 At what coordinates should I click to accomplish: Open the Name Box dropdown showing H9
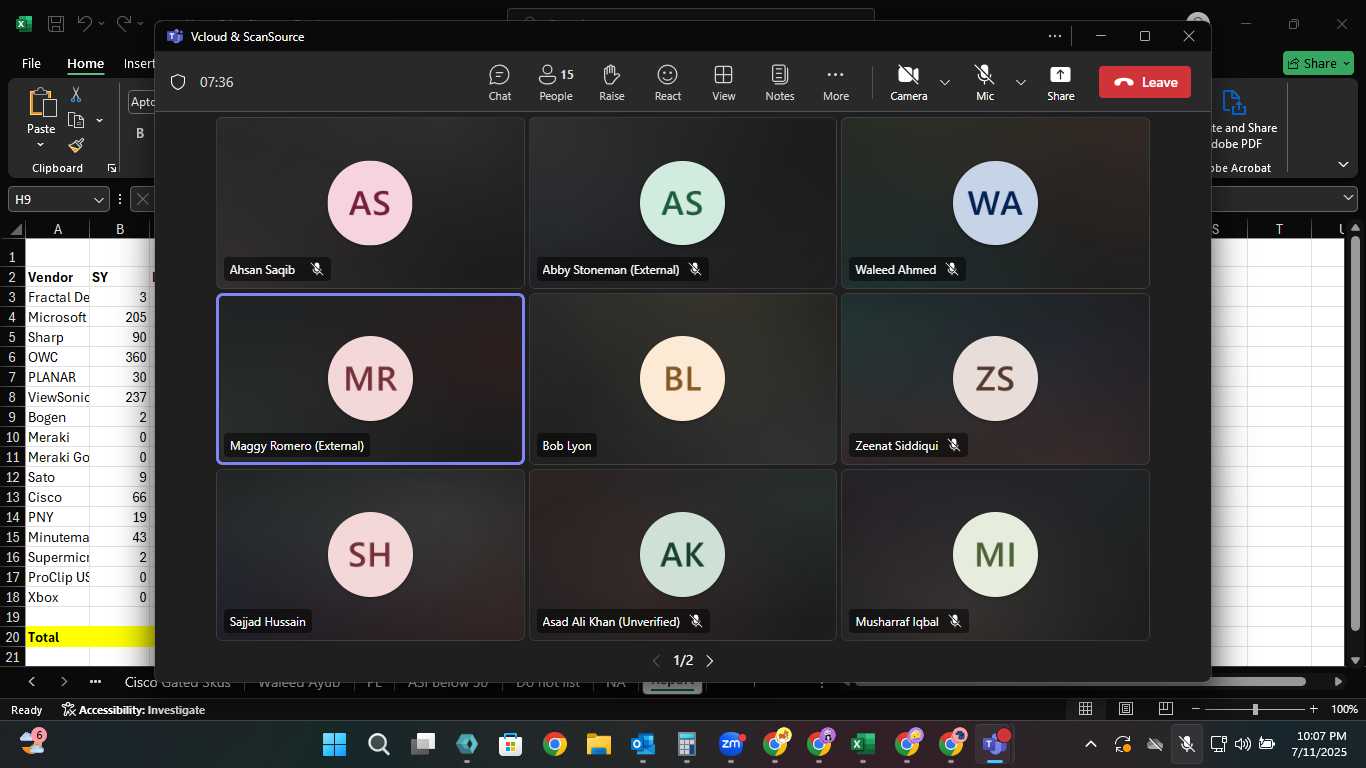99,200
